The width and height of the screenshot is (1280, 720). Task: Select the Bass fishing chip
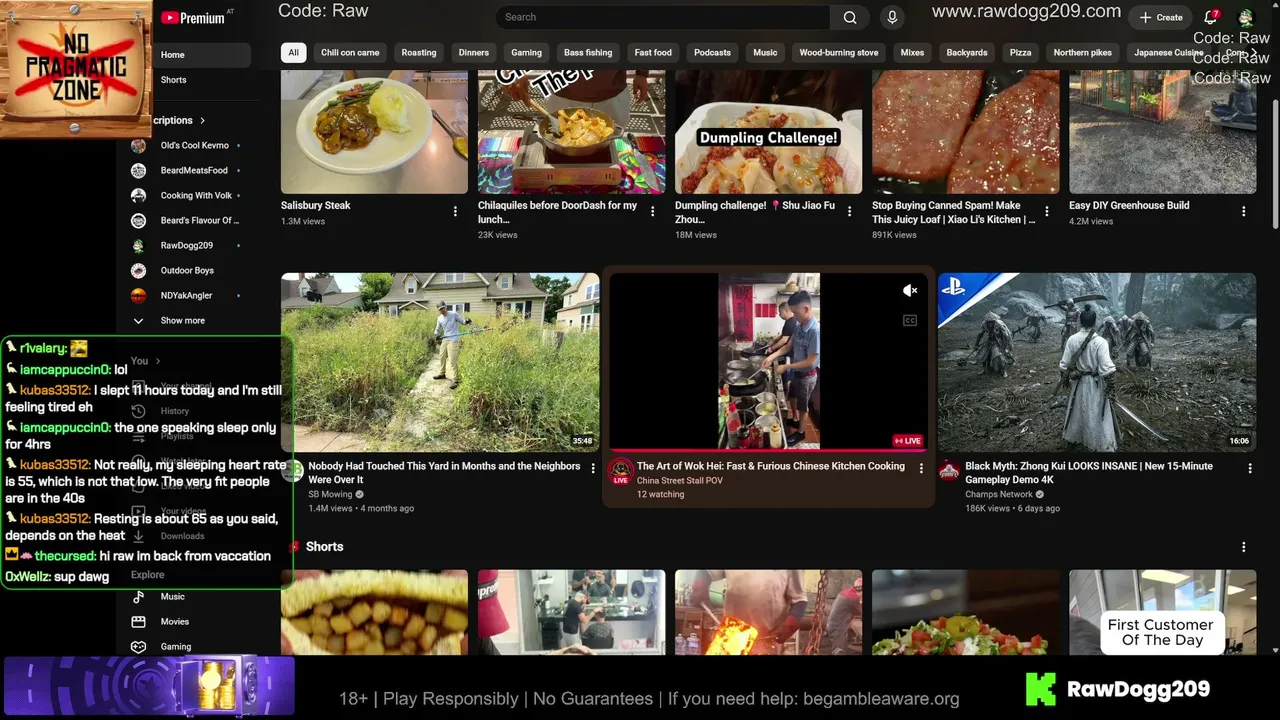coord(588,52)
